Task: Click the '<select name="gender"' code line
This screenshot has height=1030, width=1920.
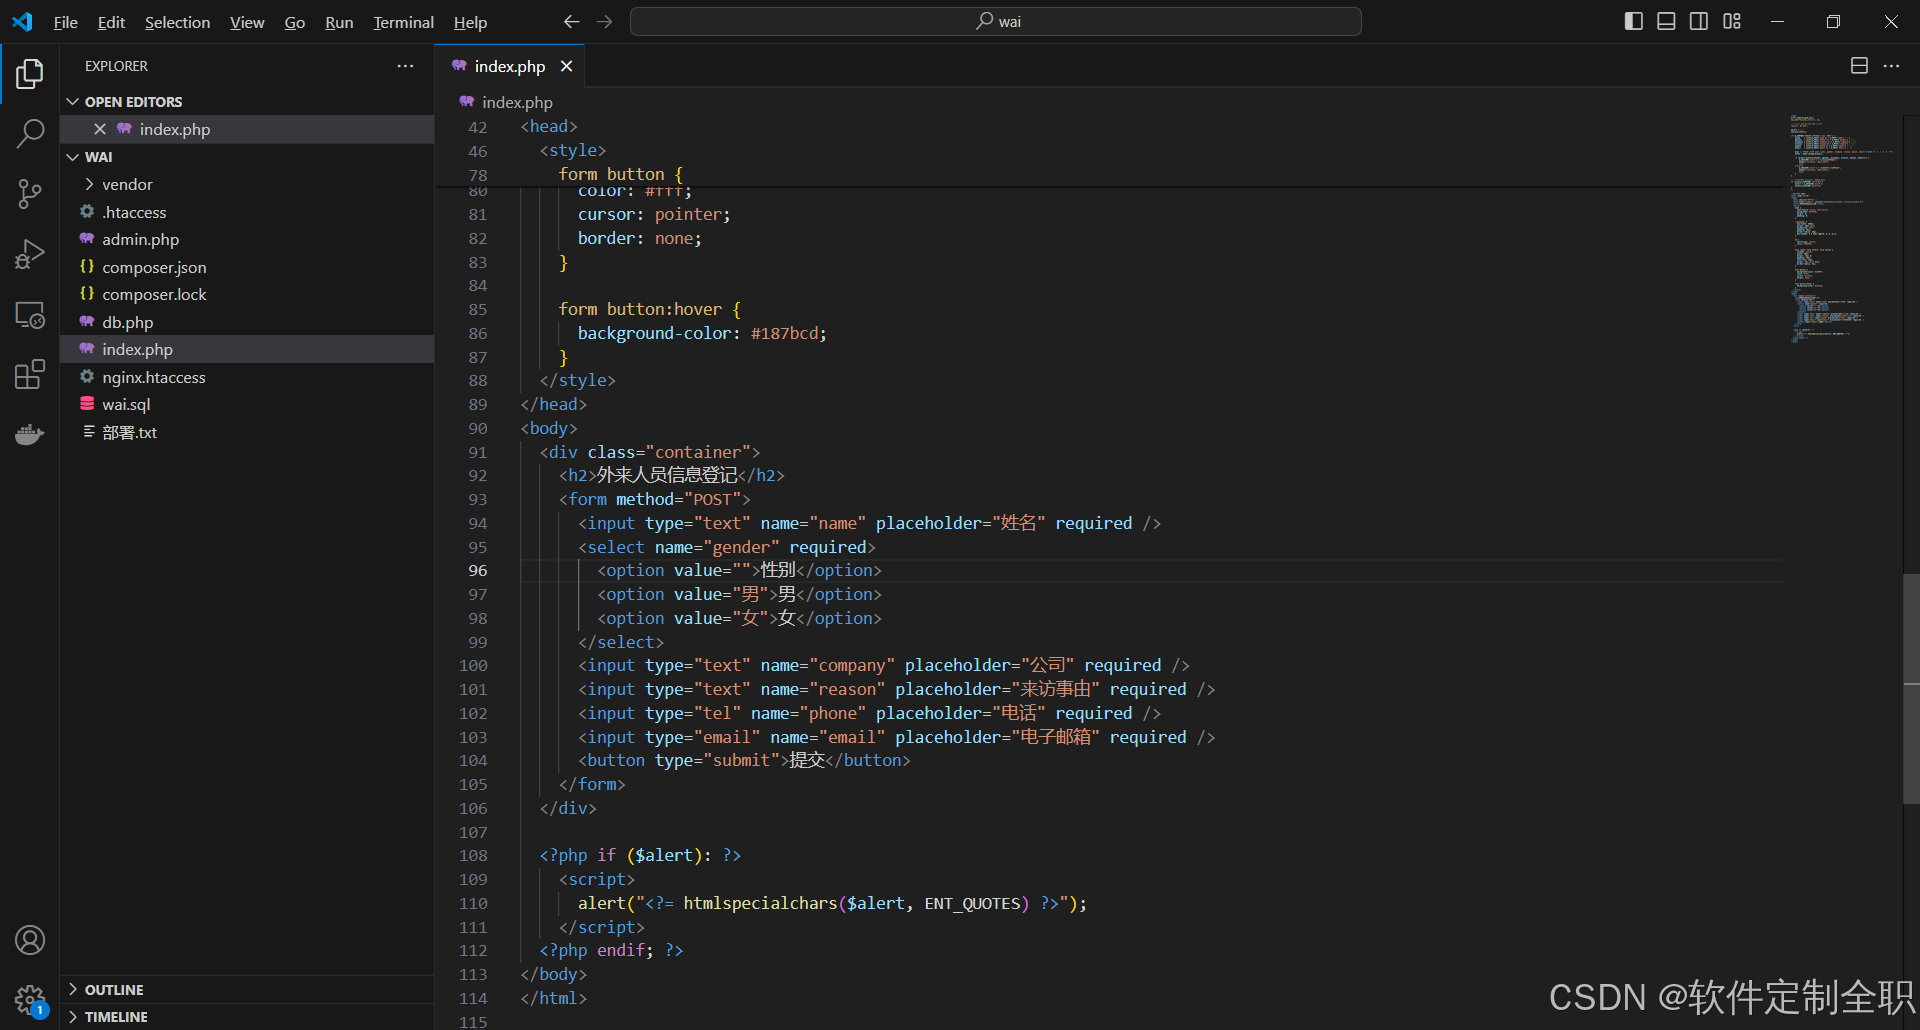Action: (x=727, y=547)
